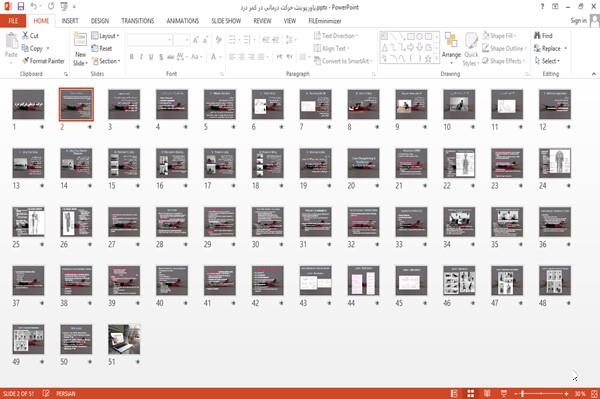Open the Paste clipboard button

pyautogui.click(x=11, y=46)
